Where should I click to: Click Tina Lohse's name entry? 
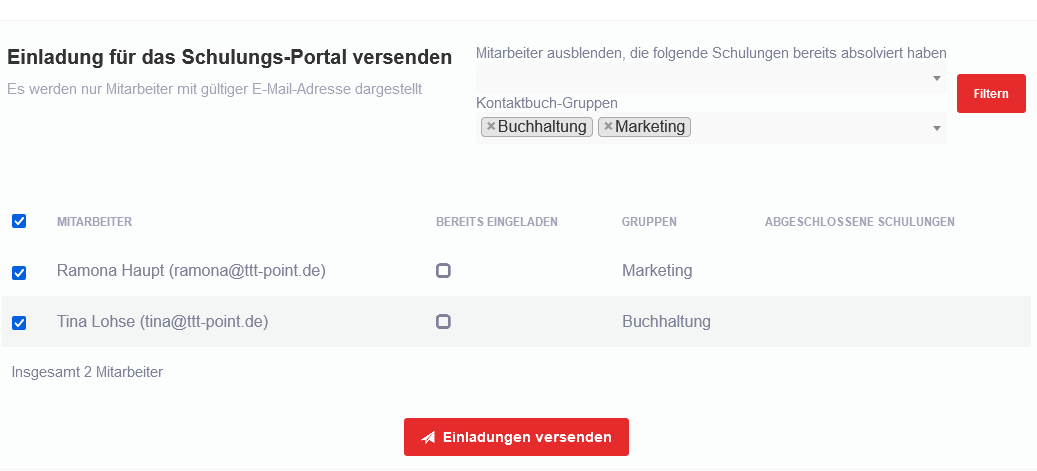coord(162,321)
